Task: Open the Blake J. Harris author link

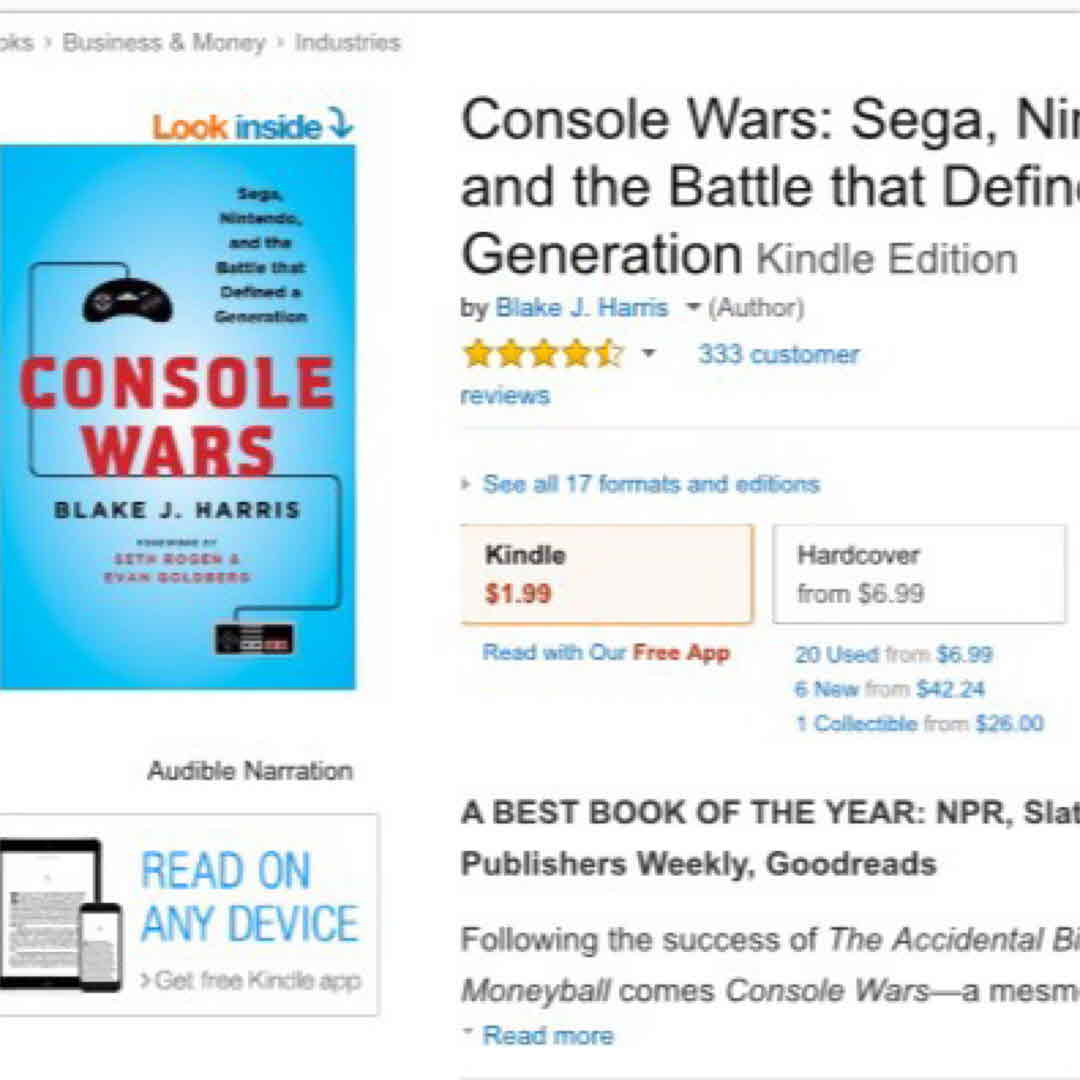Action: pos(581,308)
